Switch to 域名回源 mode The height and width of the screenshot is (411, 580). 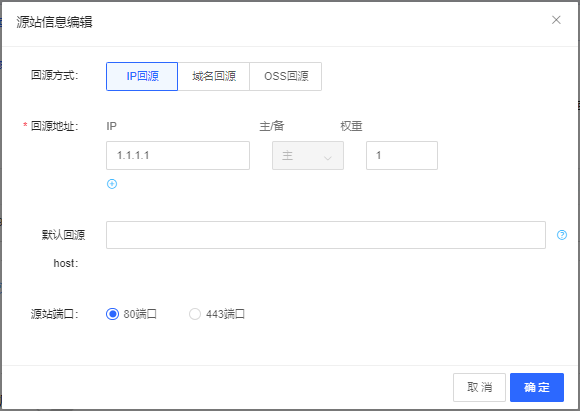(x=214, y=76)
